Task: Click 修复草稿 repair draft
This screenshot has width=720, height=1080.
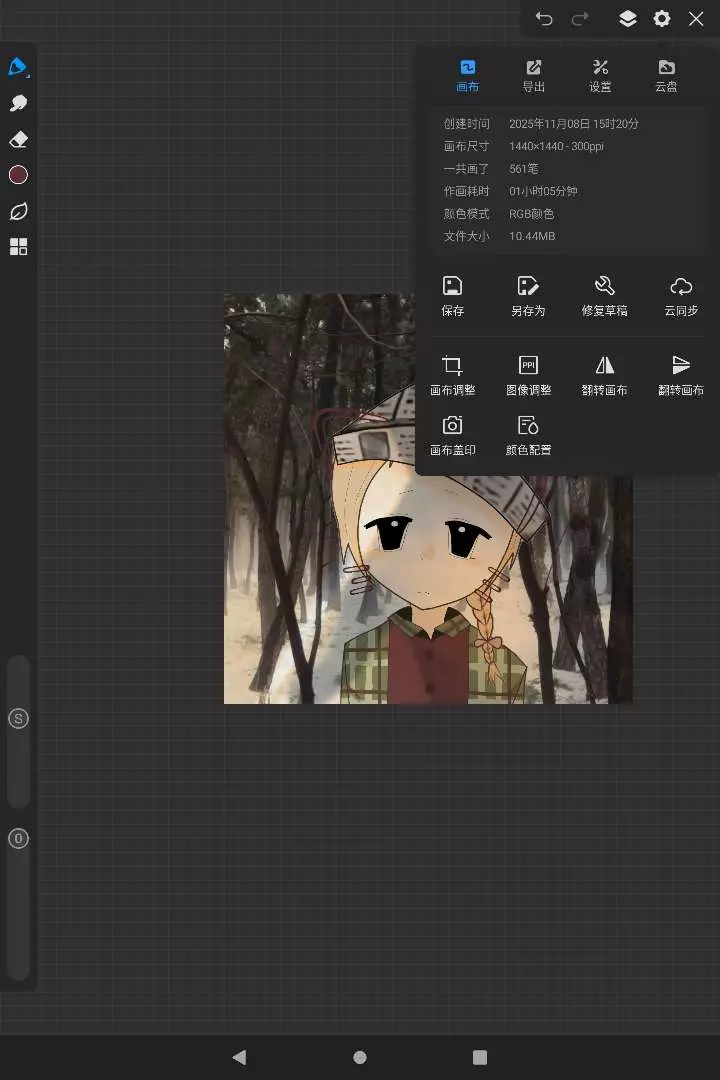Action: pyautogui.click(x=604, y=296)
